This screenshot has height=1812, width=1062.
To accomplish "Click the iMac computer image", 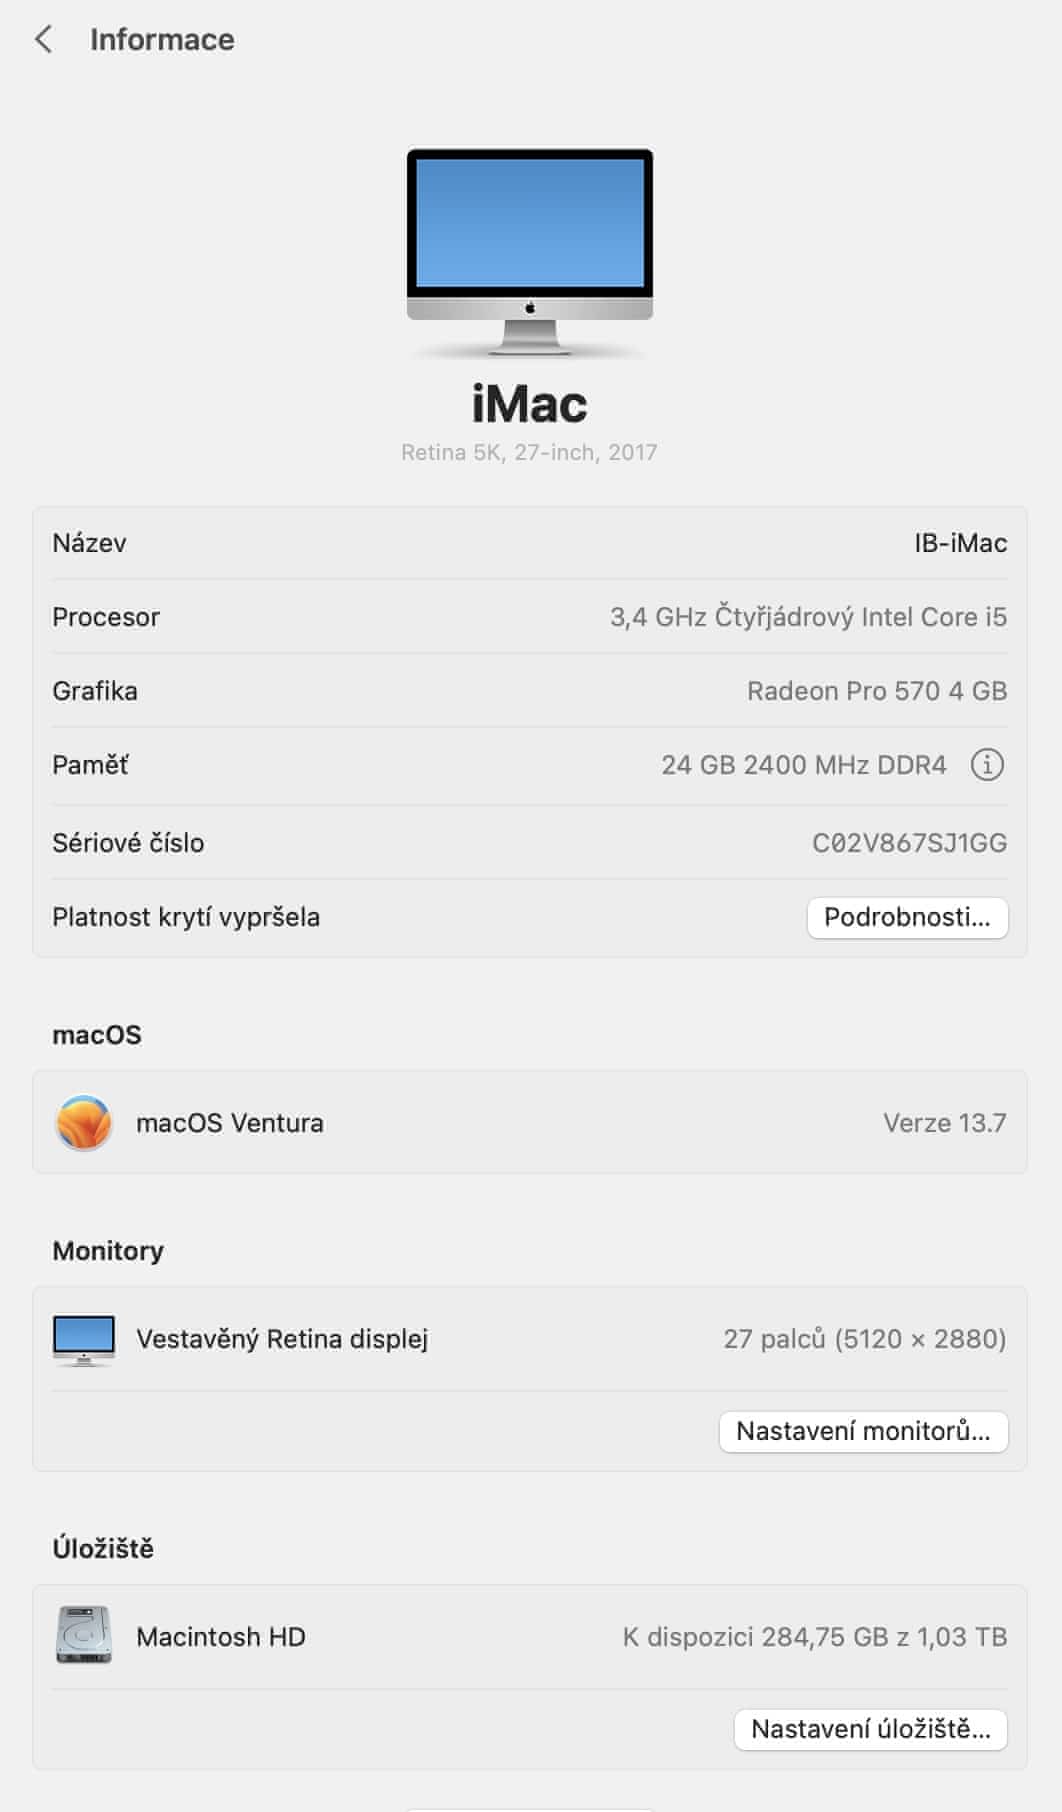I will click(x=530, y=253).
